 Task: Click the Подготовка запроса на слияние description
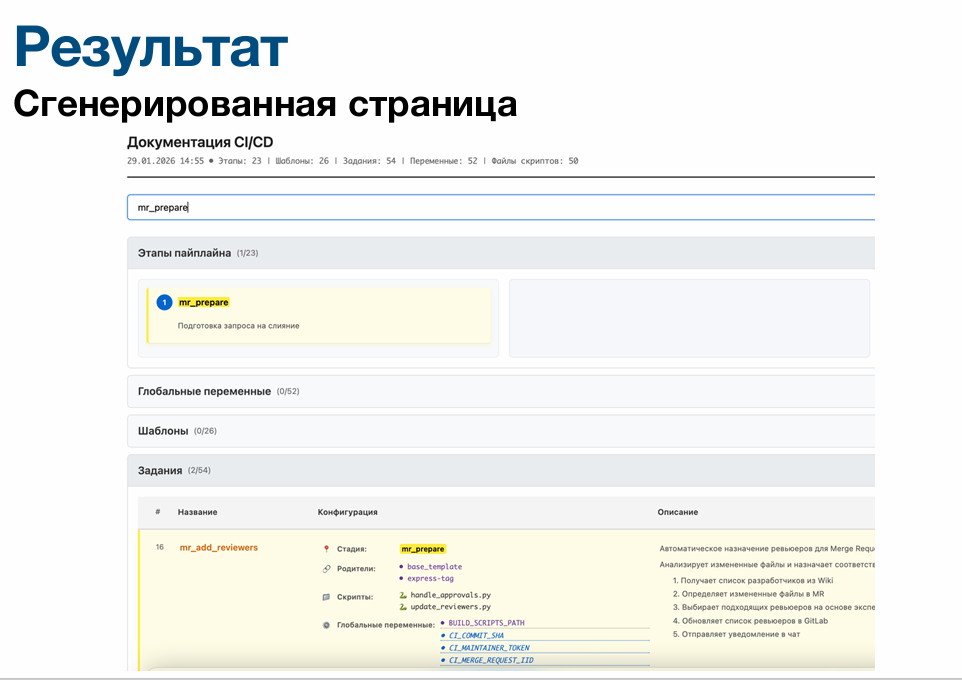[x=239, y=326]
